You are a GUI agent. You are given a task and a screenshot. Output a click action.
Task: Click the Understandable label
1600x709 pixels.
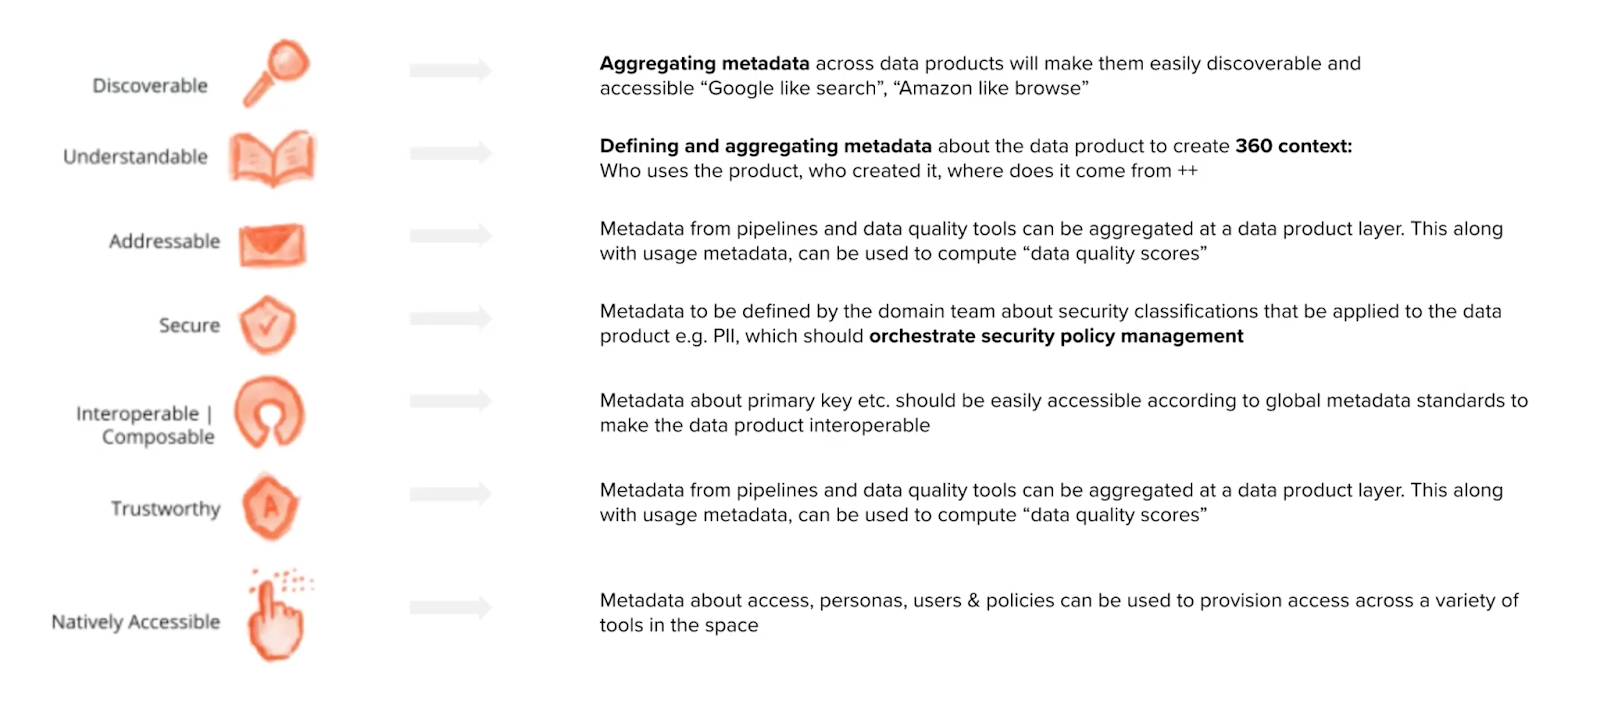click(135, 157)
